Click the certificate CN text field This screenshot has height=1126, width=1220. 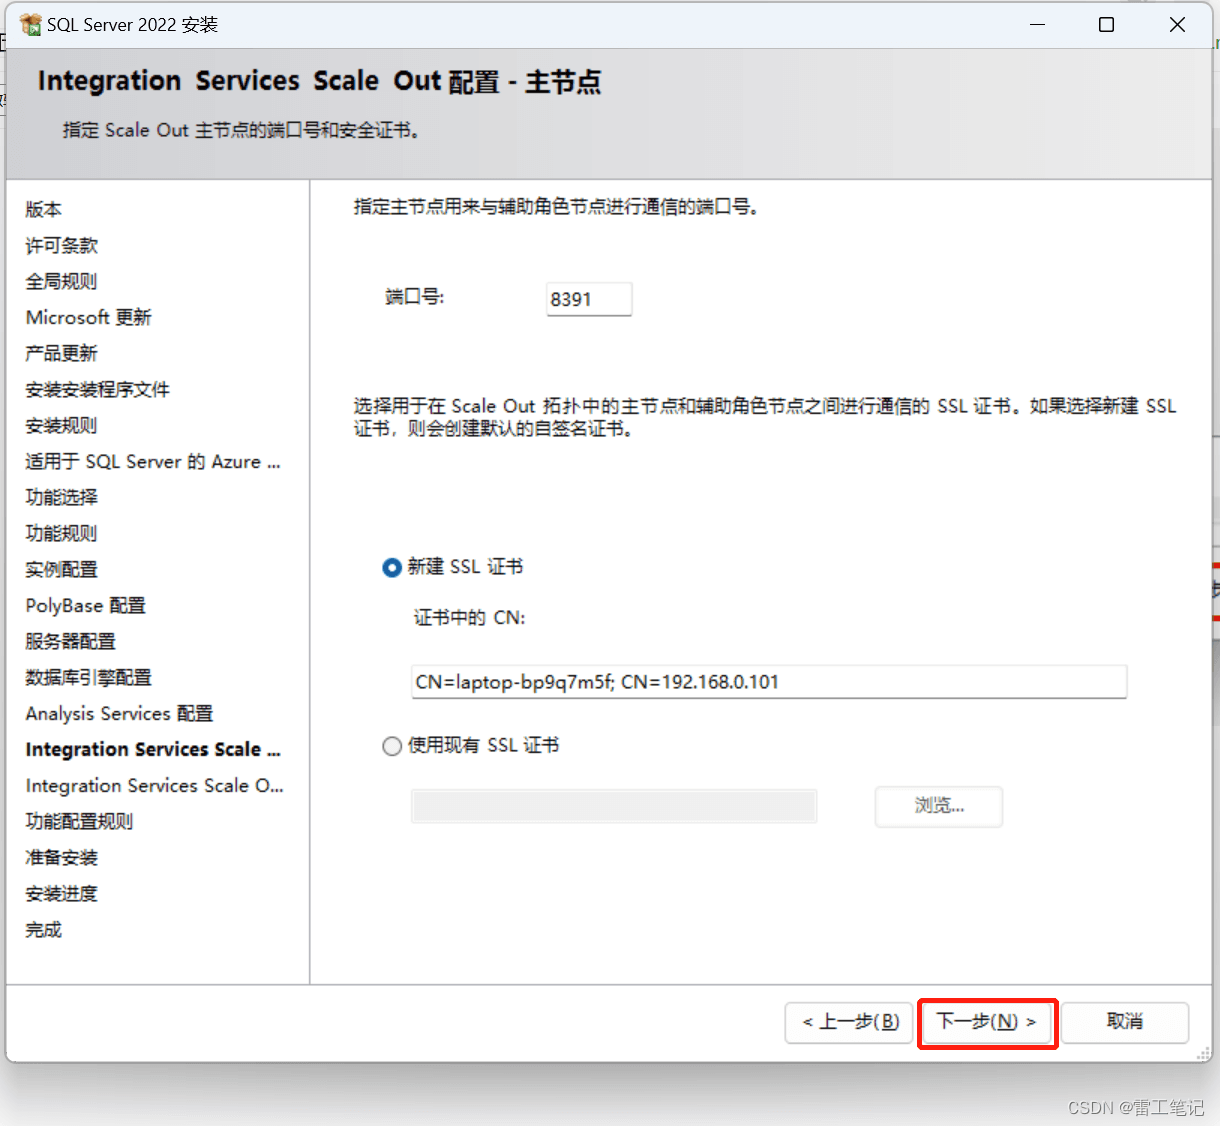pos(769,682)
